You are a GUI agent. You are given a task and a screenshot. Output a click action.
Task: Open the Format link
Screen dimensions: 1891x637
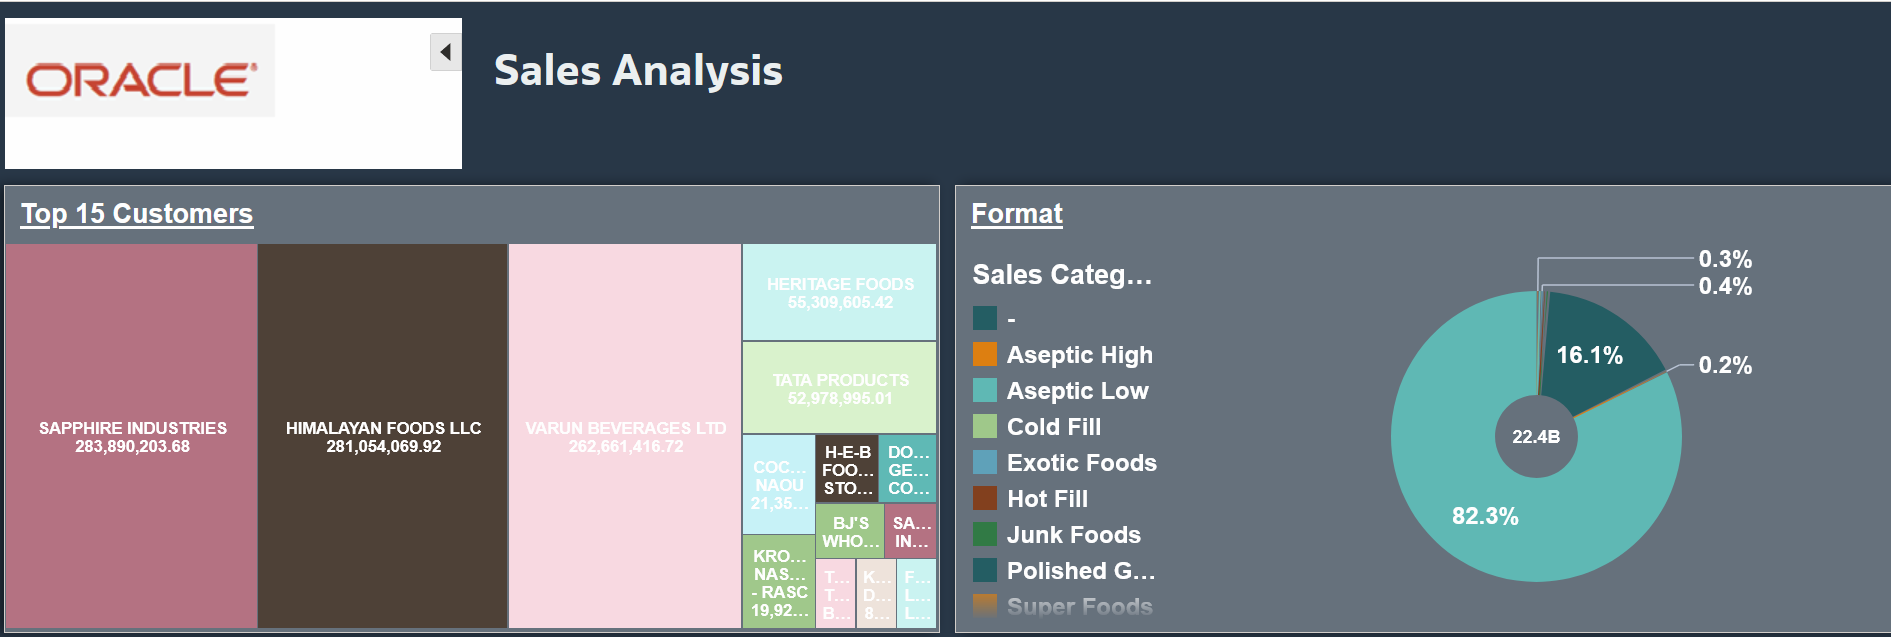click(1017, 214)
